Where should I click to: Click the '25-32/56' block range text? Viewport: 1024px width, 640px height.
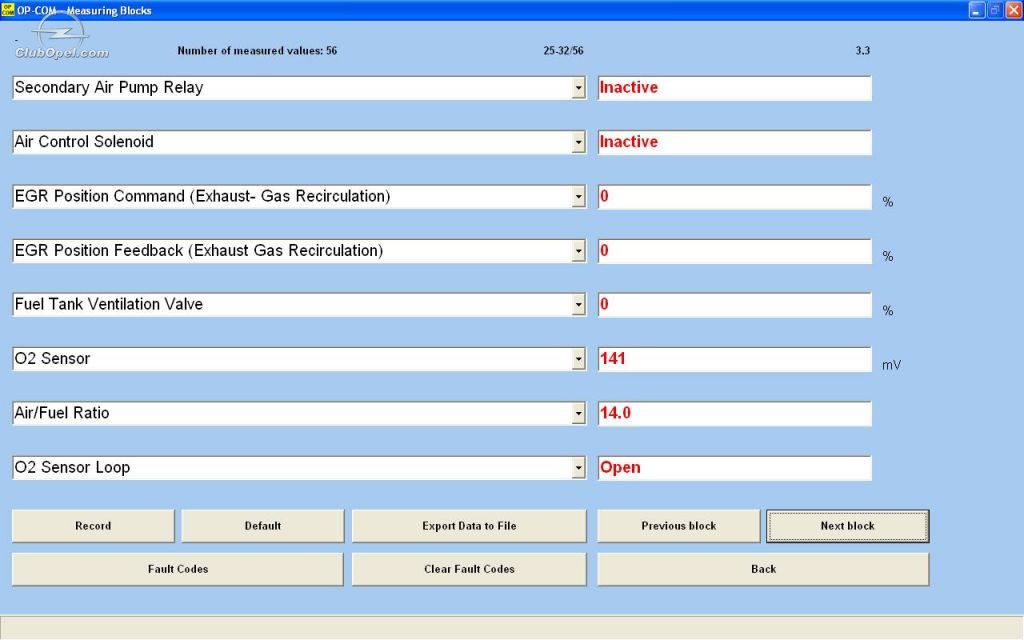pyautogui.click(x=563, y=50)
